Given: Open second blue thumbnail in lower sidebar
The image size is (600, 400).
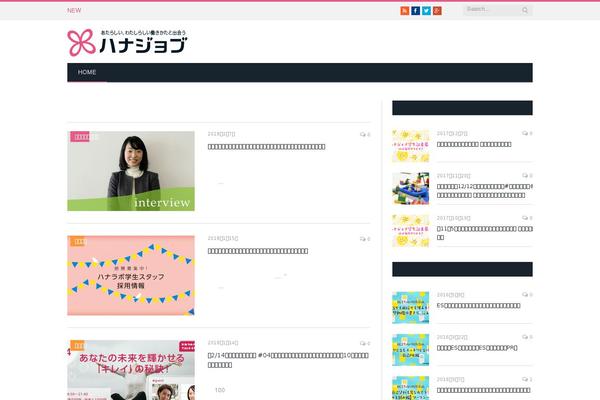Looking at the screenshot, I should tap(411, 350).
